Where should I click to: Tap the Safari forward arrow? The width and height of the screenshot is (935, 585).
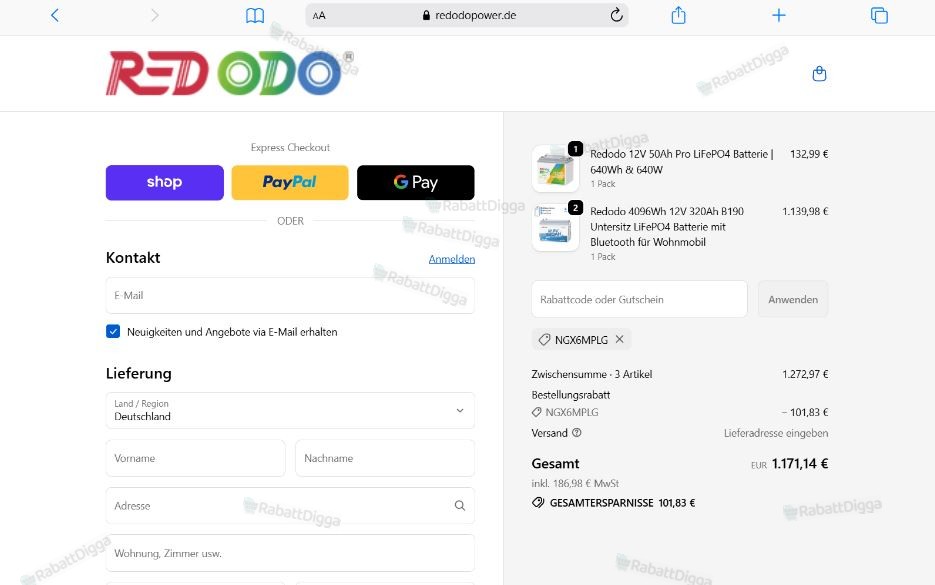coord(154,15)
